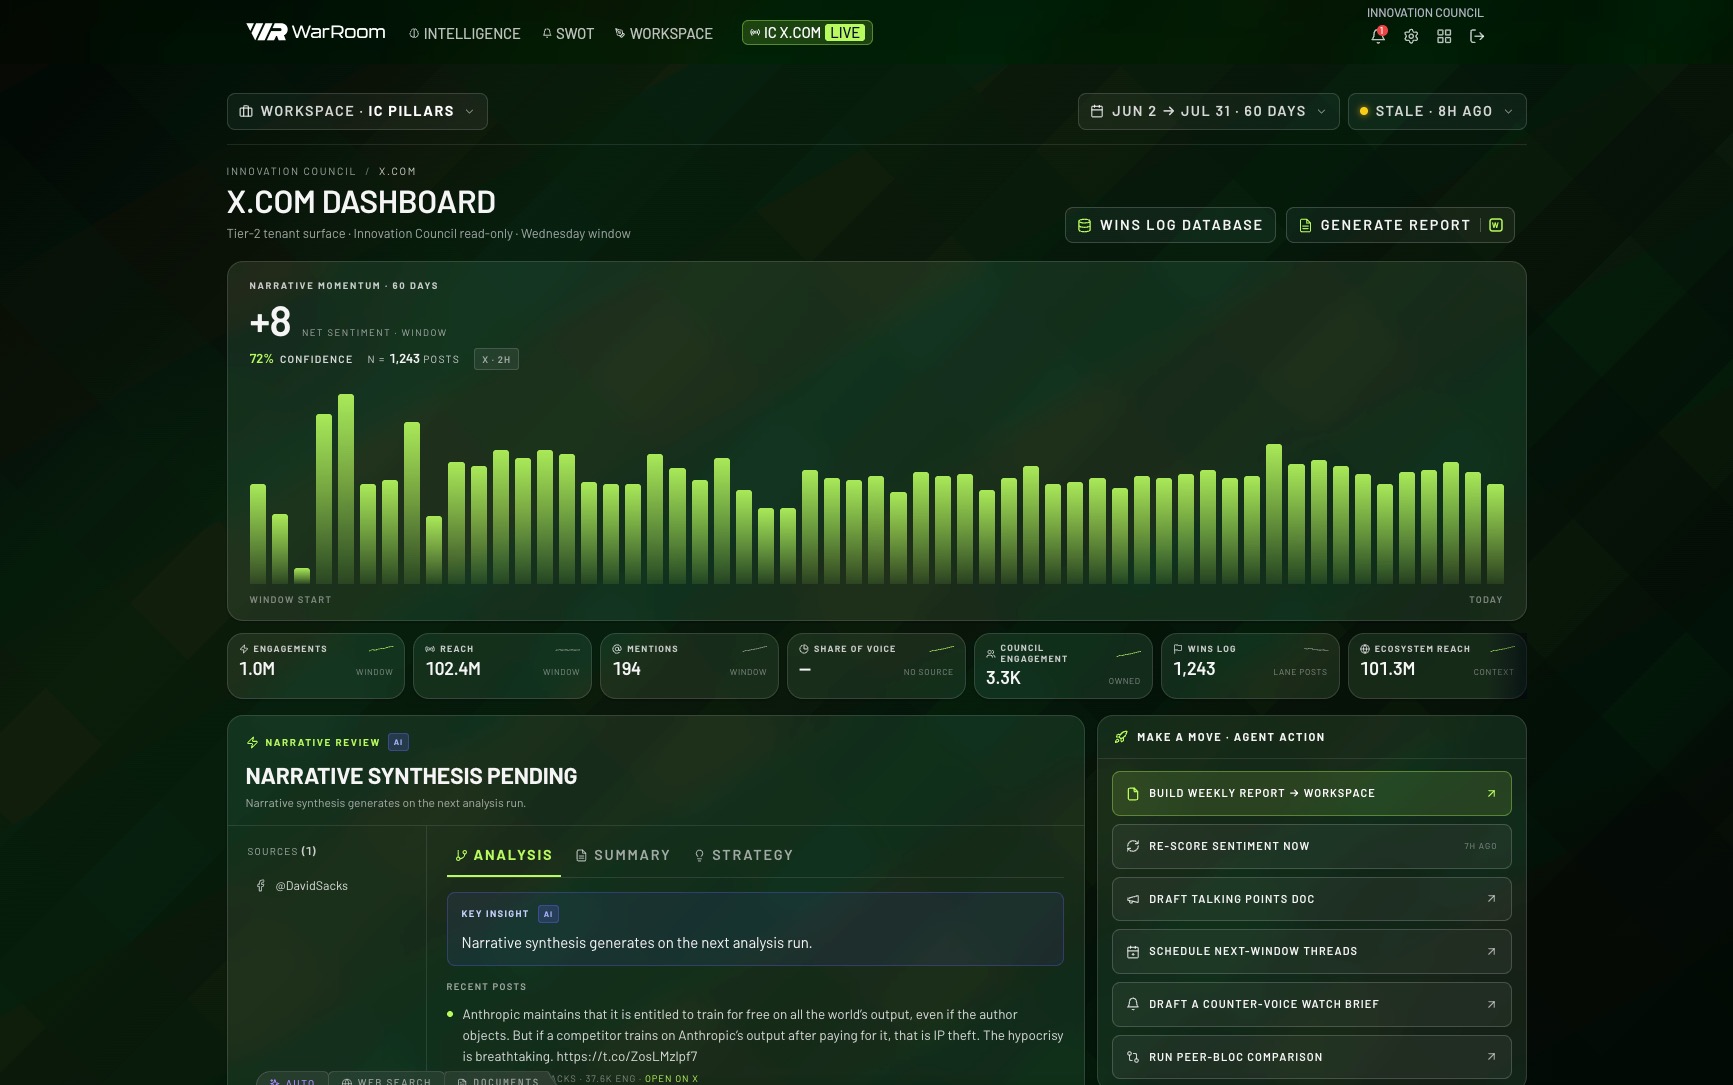
Task: Click the sign-out icon
Action: tap(1477, 36)
